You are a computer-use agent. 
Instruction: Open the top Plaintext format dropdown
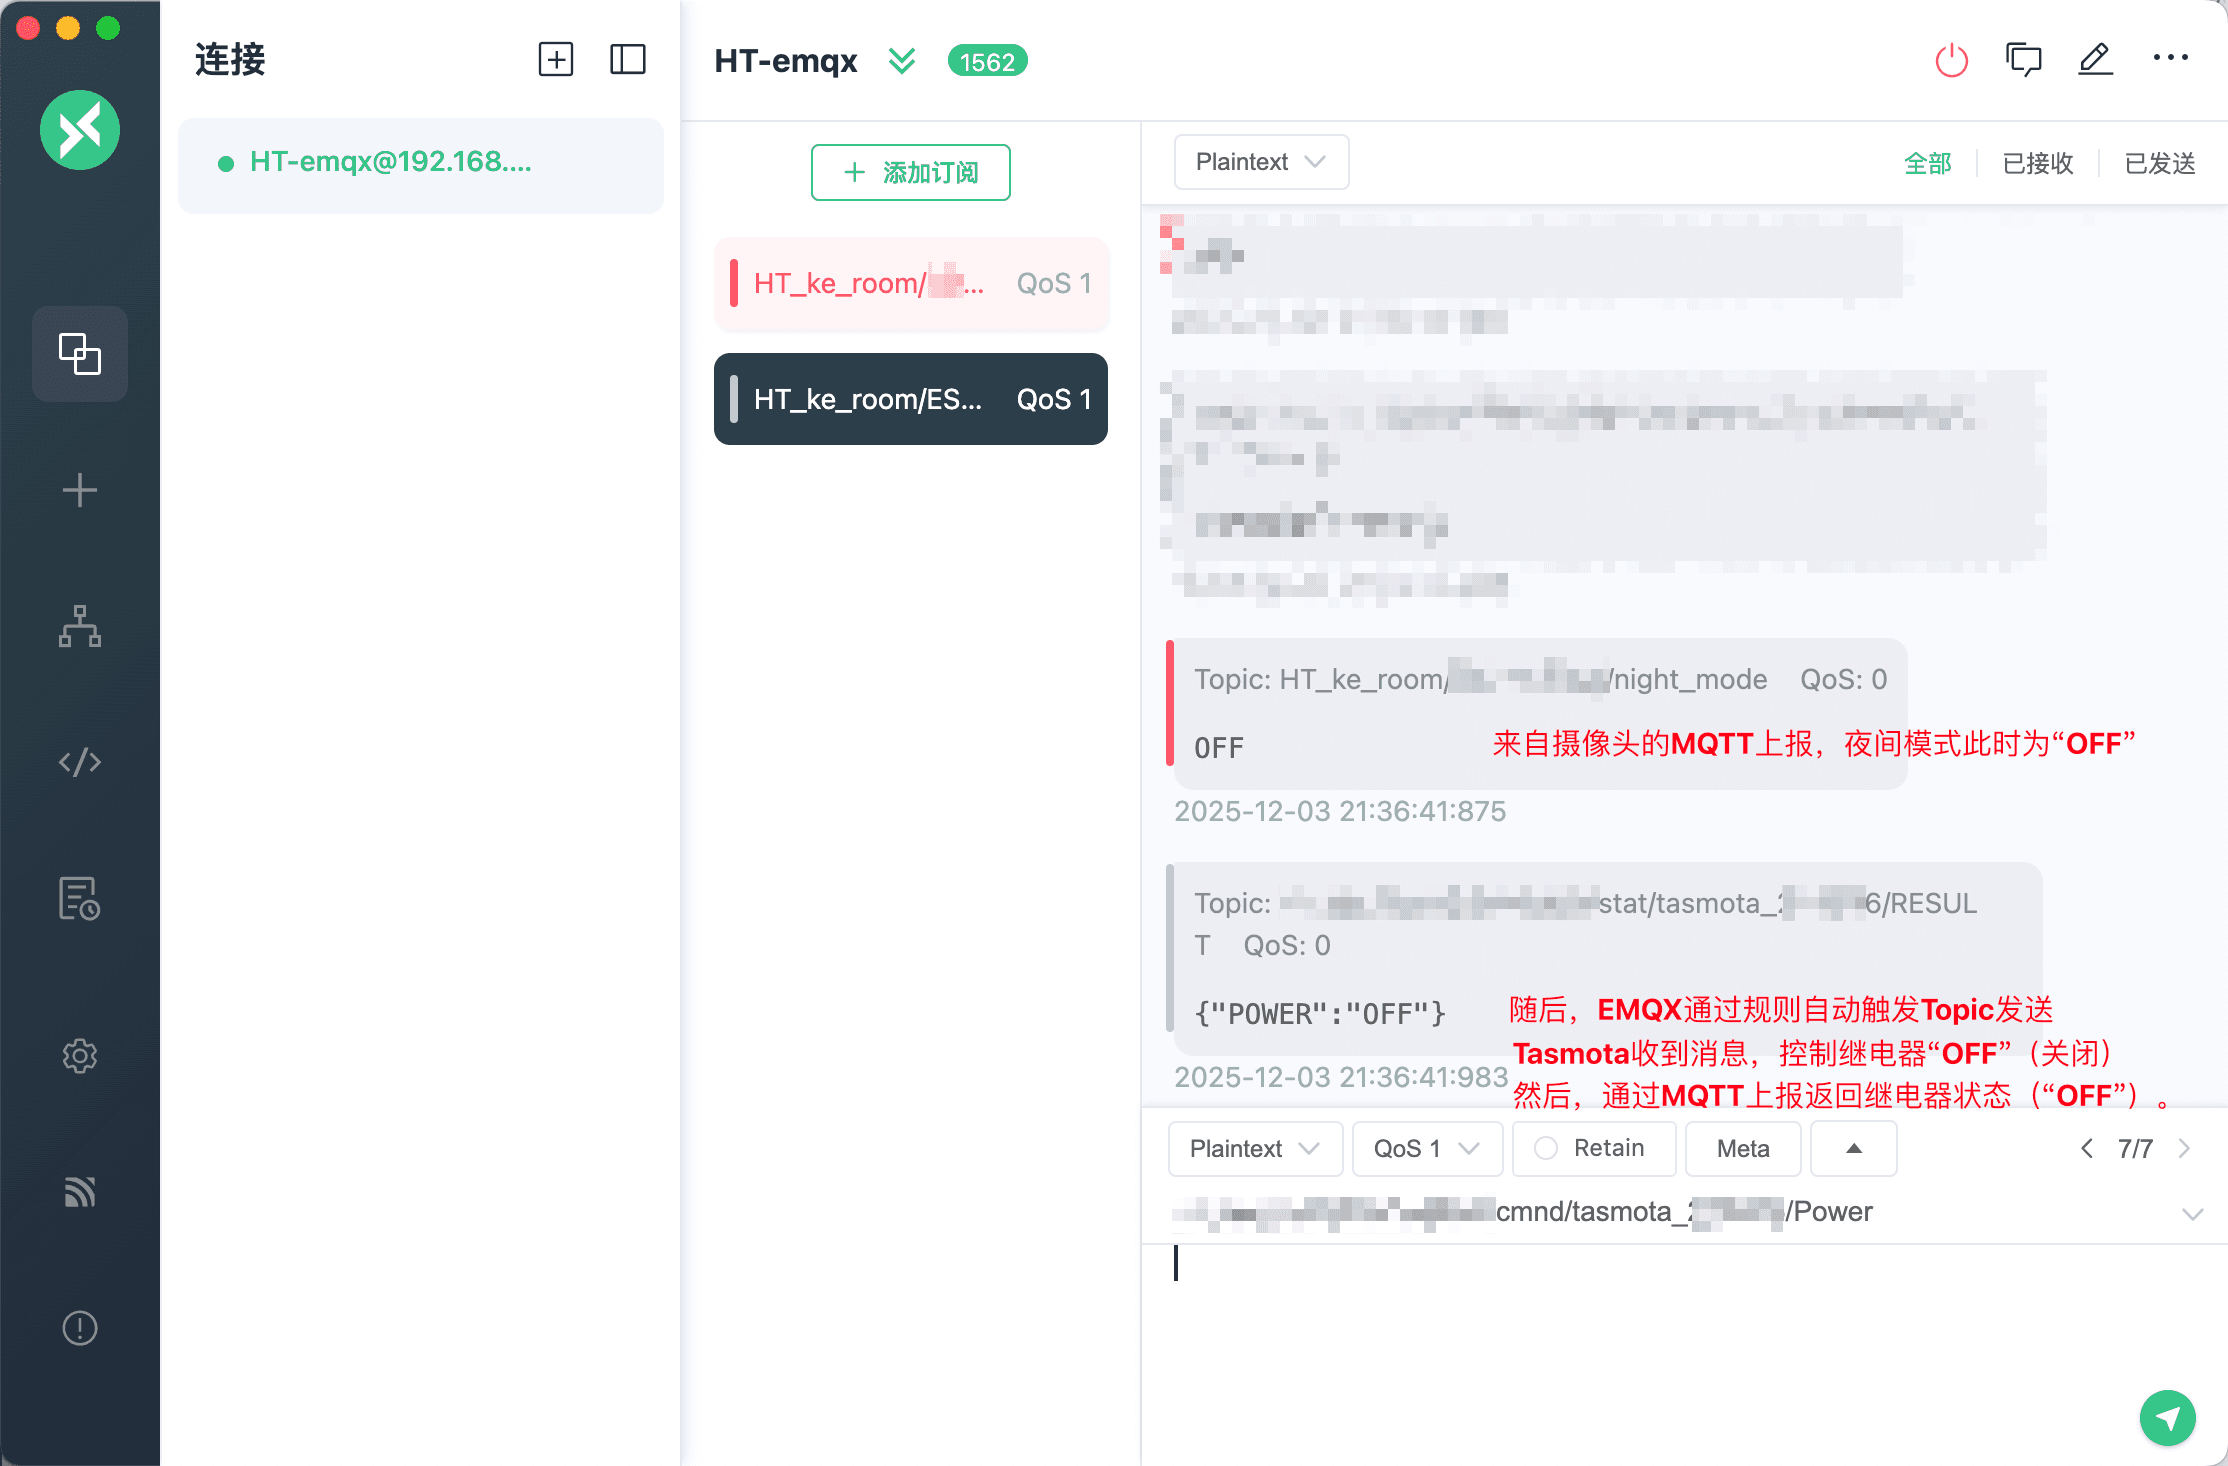click(x=1260, y=162)
